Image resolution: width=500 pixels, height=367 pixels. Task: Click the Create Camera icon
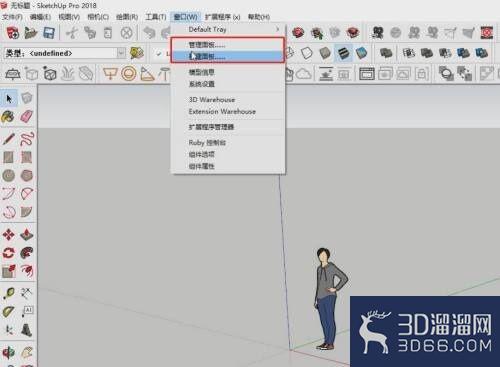[377, 33]
